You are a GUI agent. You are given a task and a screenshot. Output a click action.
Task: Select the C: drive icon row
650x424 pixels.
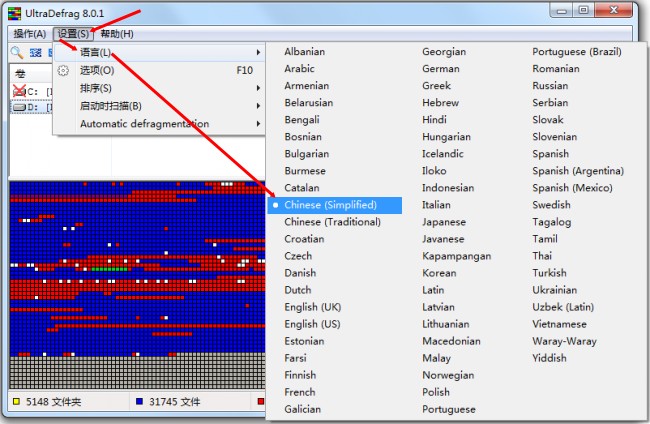pyautogui.click(x=32, y=91)
